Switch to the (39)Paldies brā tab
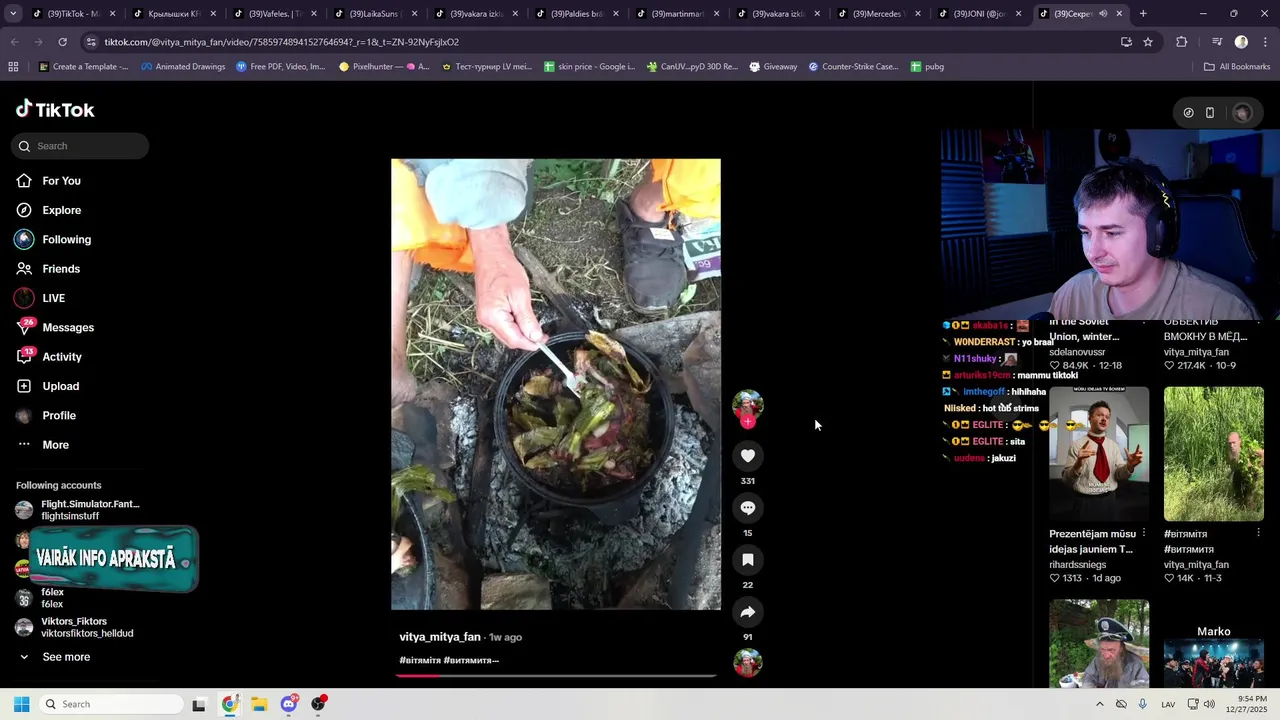The width and height of the screenshot is (1280, 720). click(575, 14)
